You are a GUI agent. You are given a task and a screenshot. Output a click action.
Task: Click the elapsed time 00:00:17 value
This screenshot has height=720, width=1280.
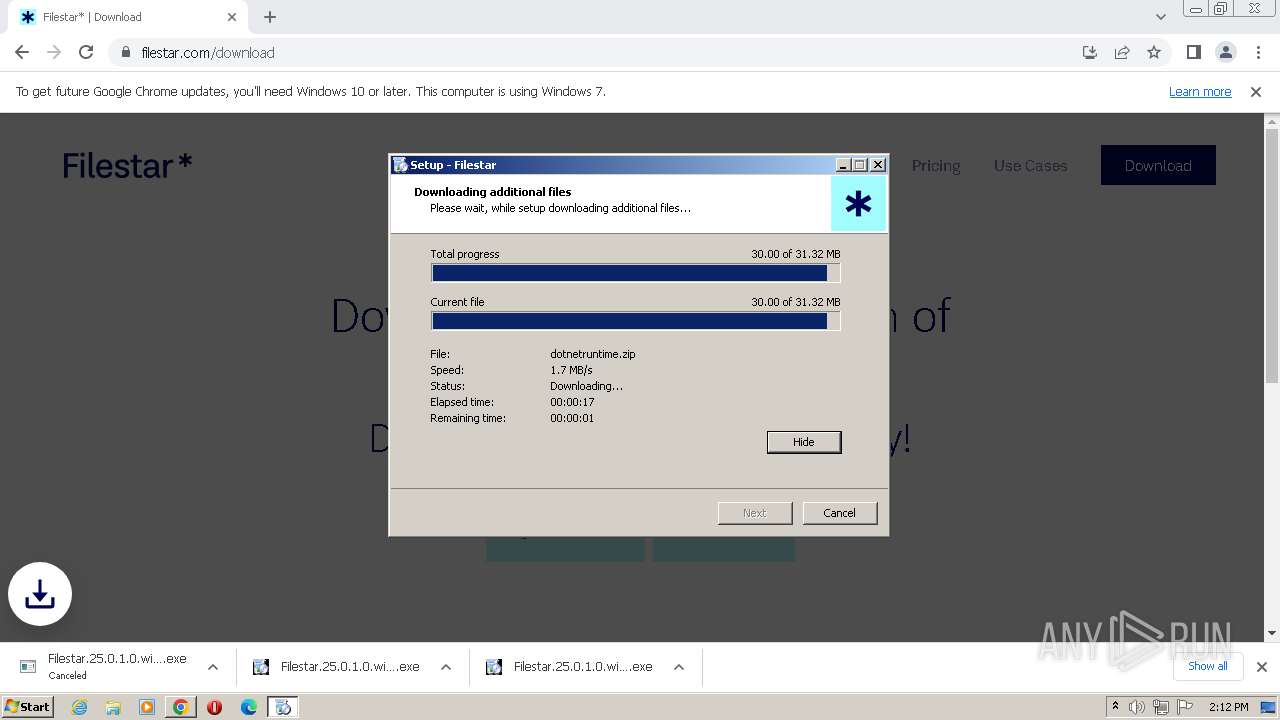[572, 402]
